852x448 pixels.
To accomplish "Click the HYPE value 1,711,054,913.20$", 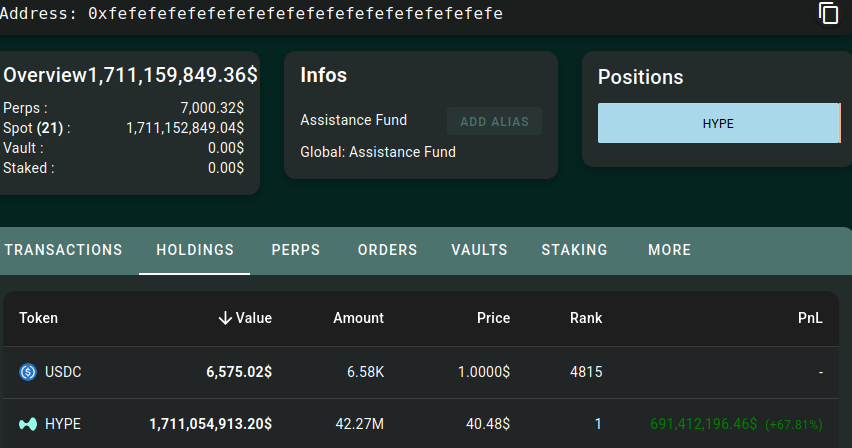I will point(211,424).
